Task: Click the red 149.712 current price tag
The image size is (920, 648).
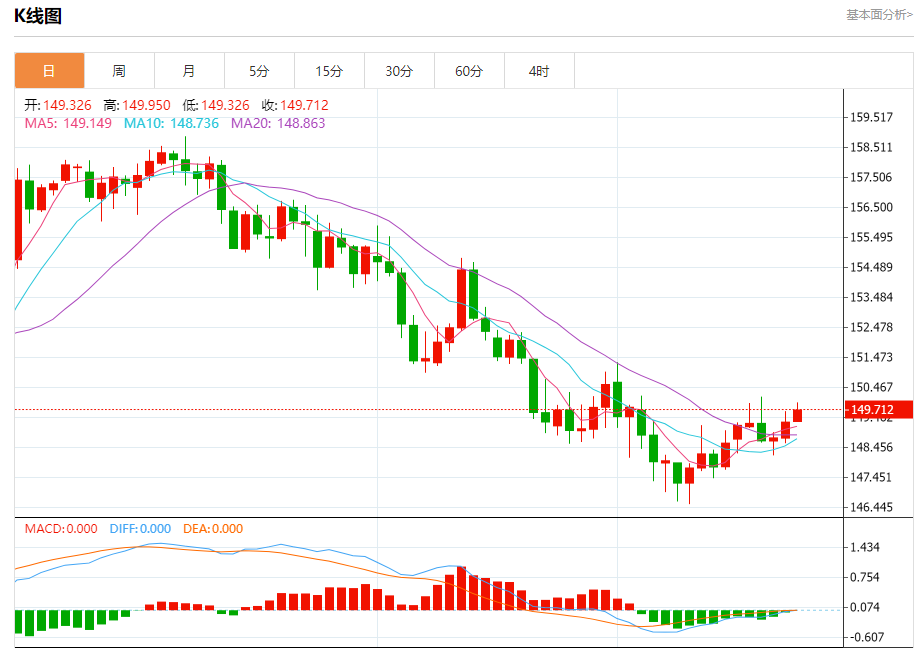Action: point(878,410)
